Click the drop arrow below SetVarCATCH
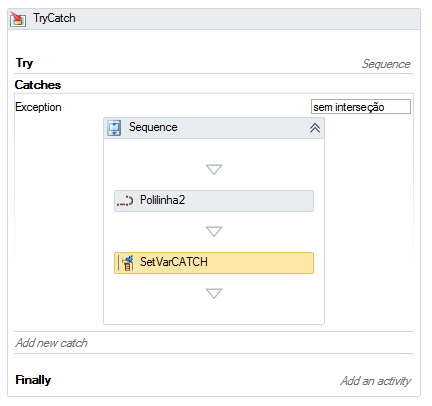The image size is (432, 406). pyautogui.click(x=214, y=293)
